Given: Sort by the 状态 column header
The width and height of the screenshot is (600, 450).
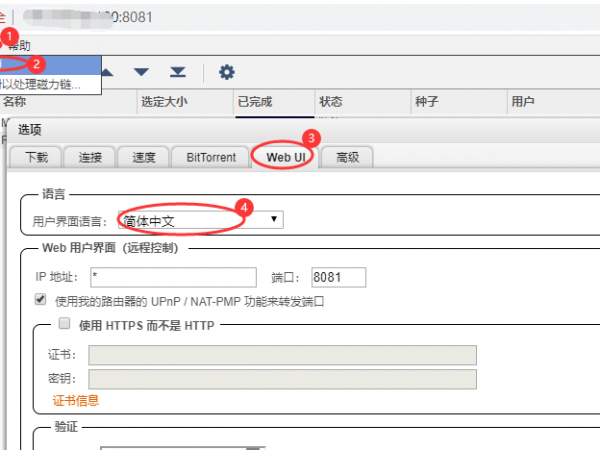Looking at the screenshot, I should click(331, 101).
